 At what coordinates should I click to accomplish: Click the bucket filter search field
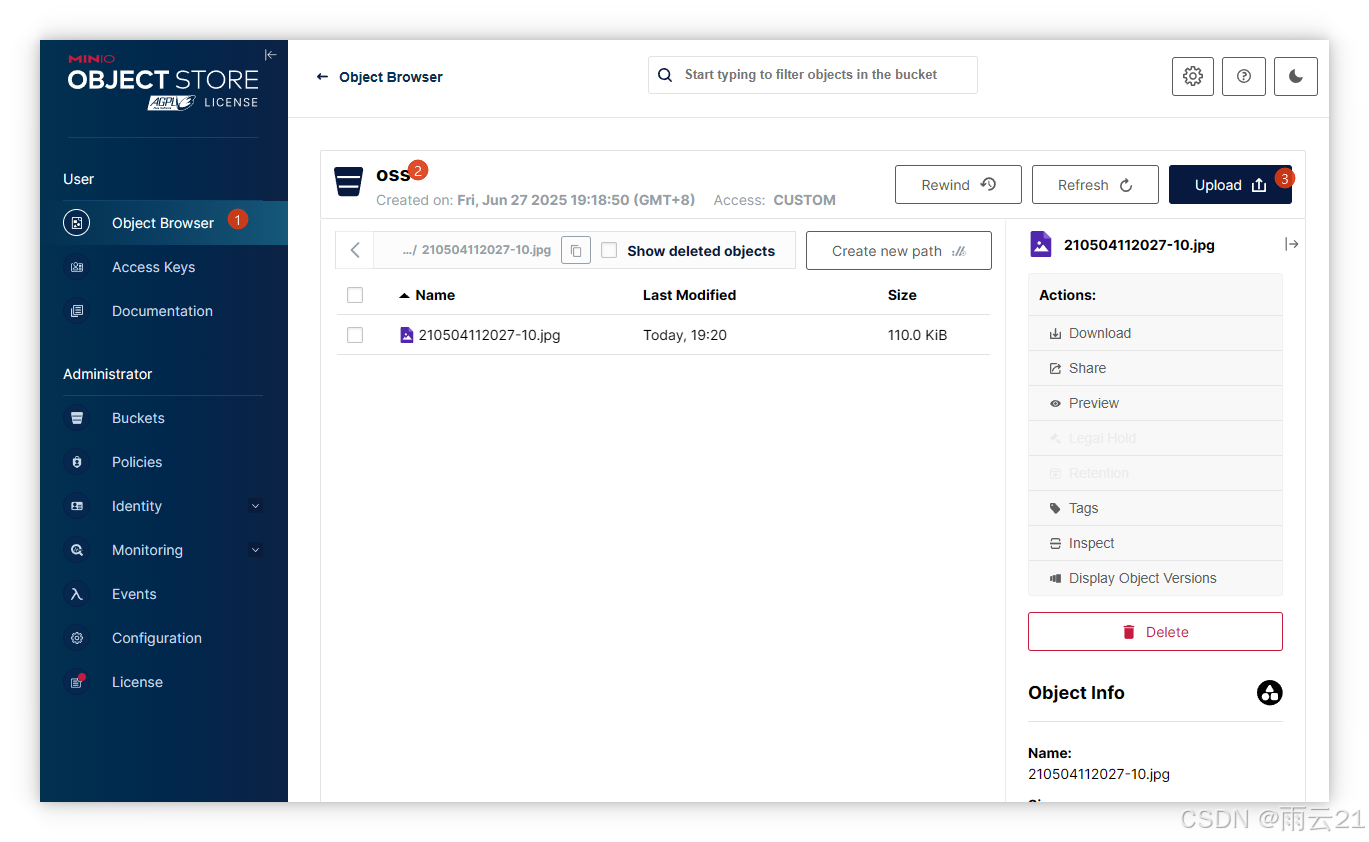tap(812, 74)
